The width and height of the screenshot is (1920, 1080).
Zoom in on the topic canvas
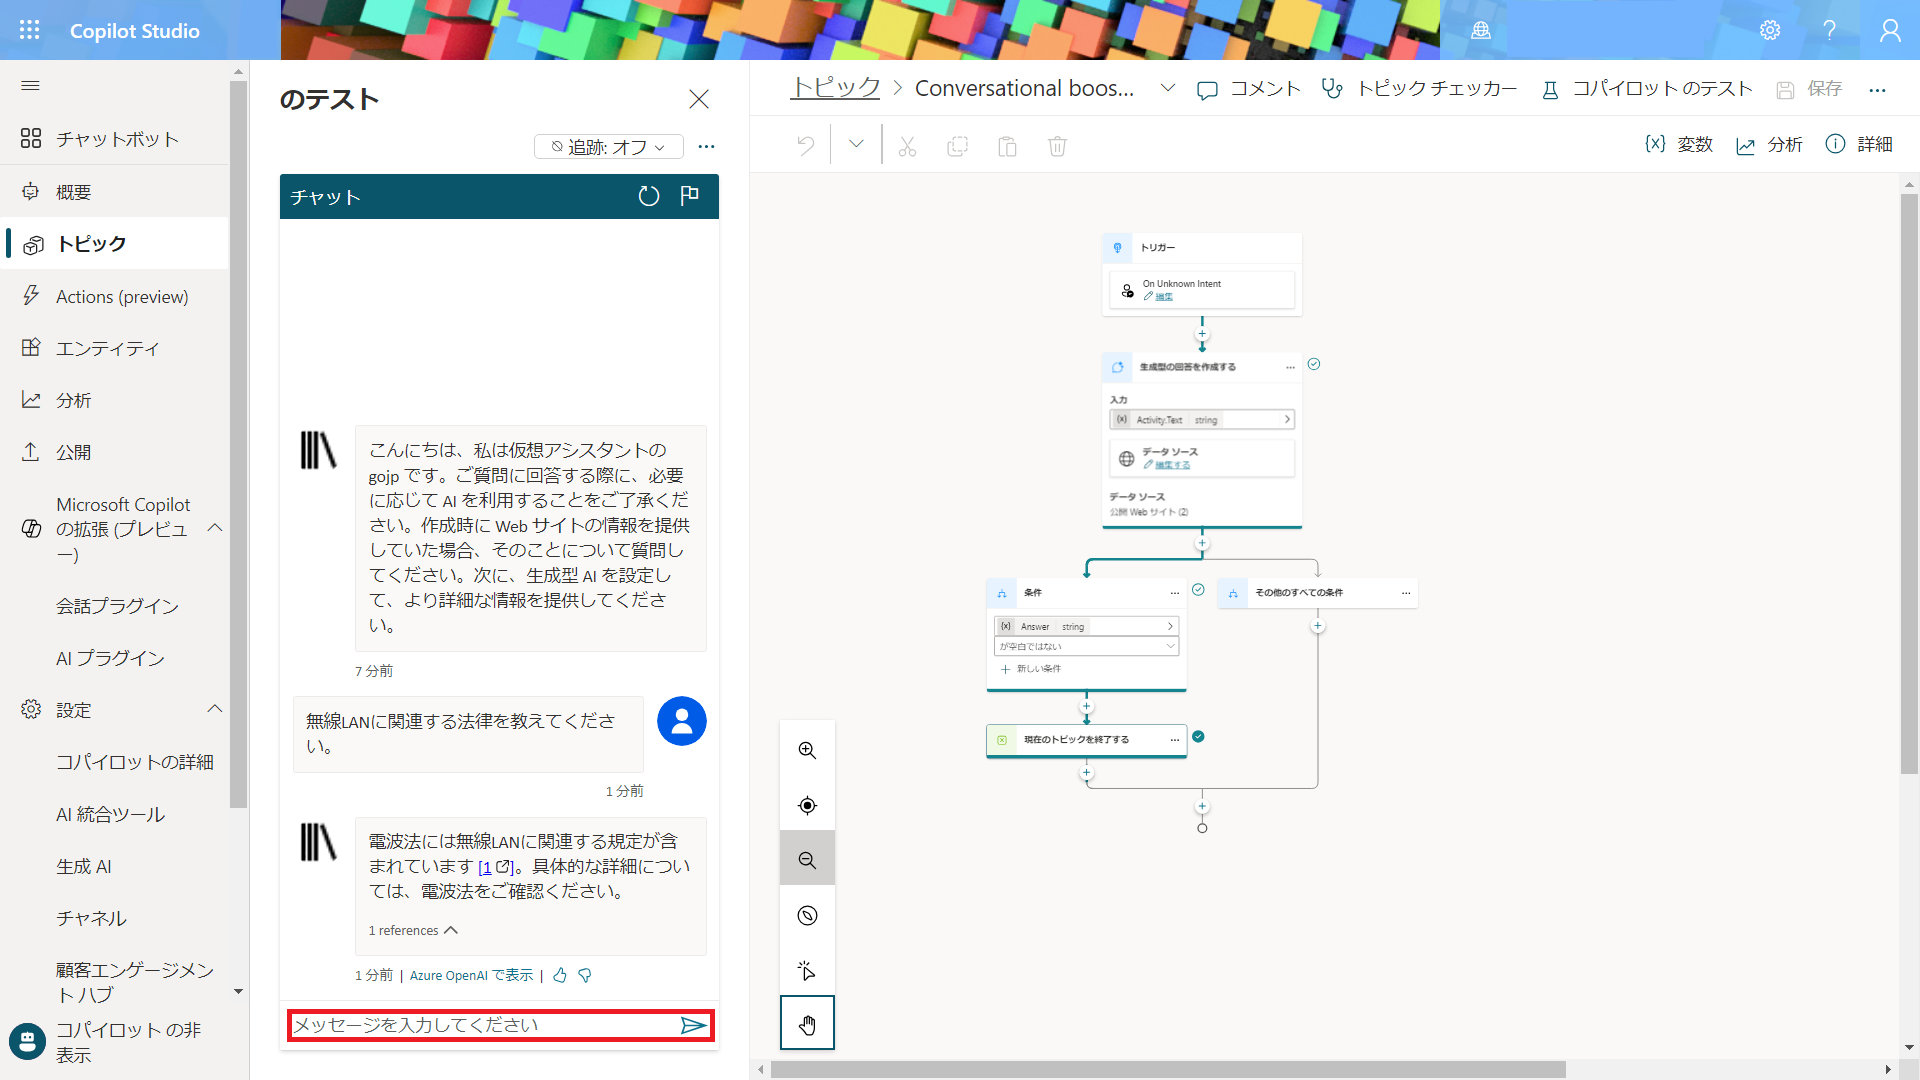tap(807, 750)
